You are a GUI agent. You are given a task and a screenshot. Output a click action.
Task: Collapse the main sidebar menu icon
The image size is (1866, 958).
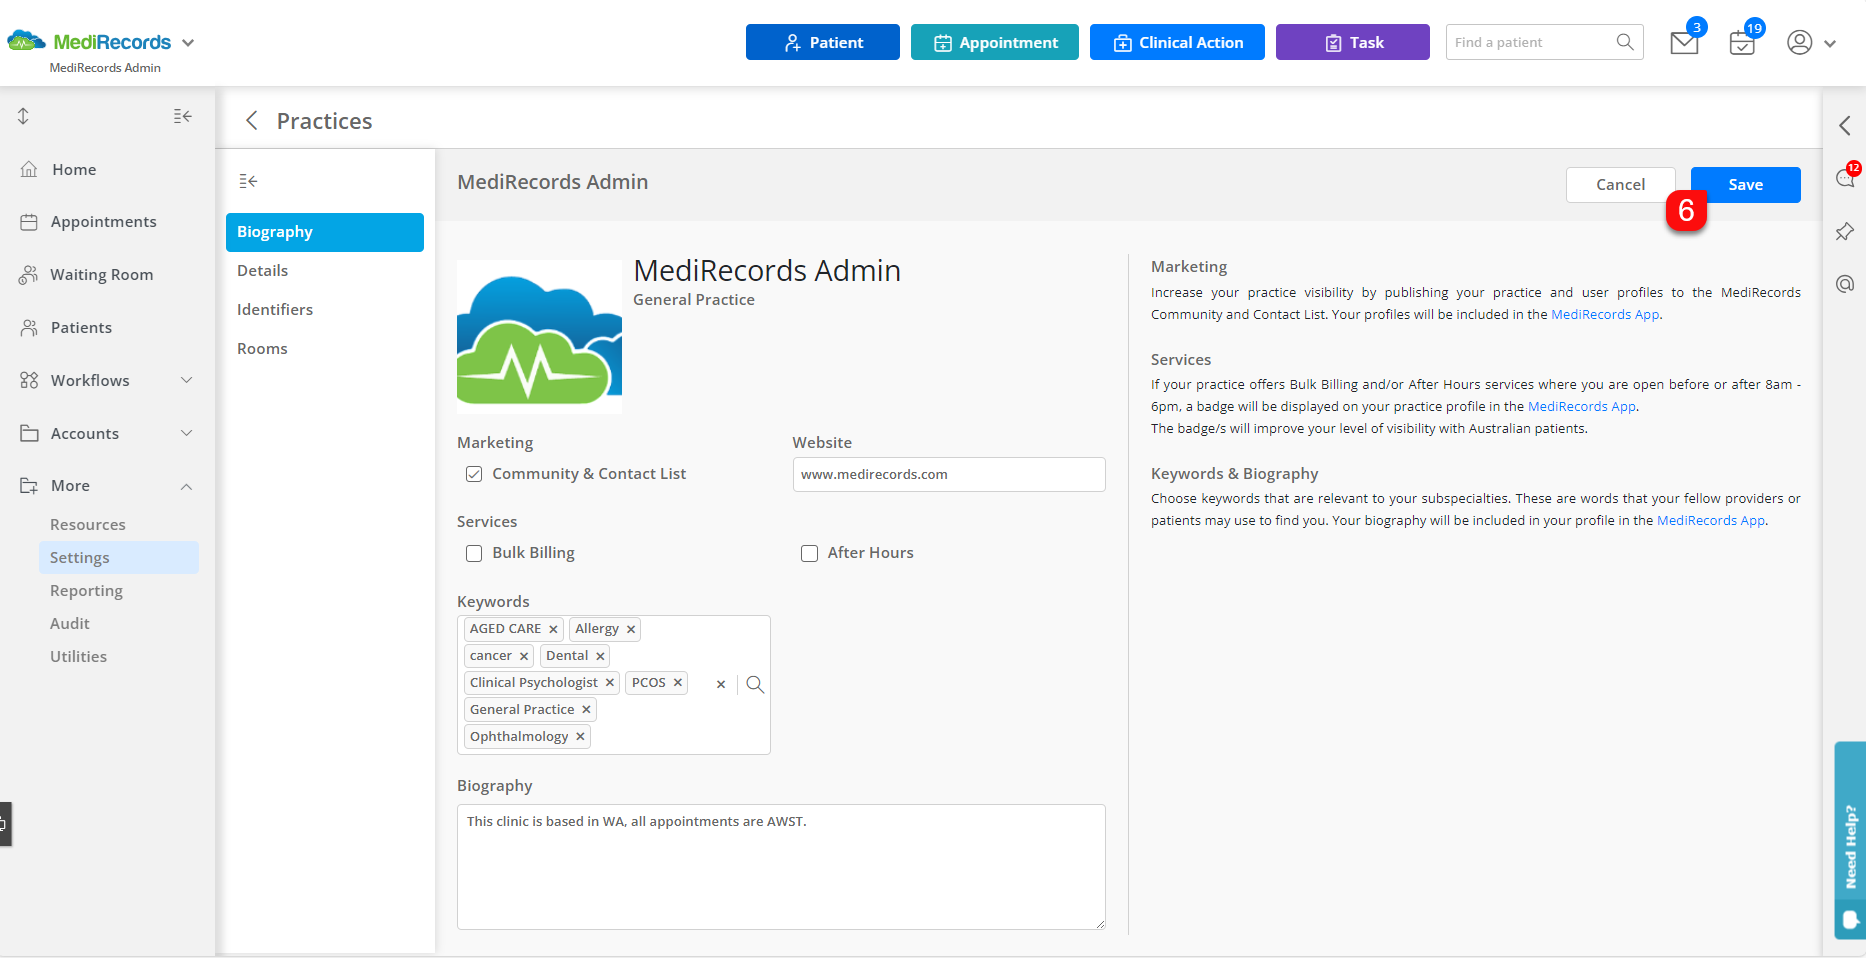tap(182, 116)
